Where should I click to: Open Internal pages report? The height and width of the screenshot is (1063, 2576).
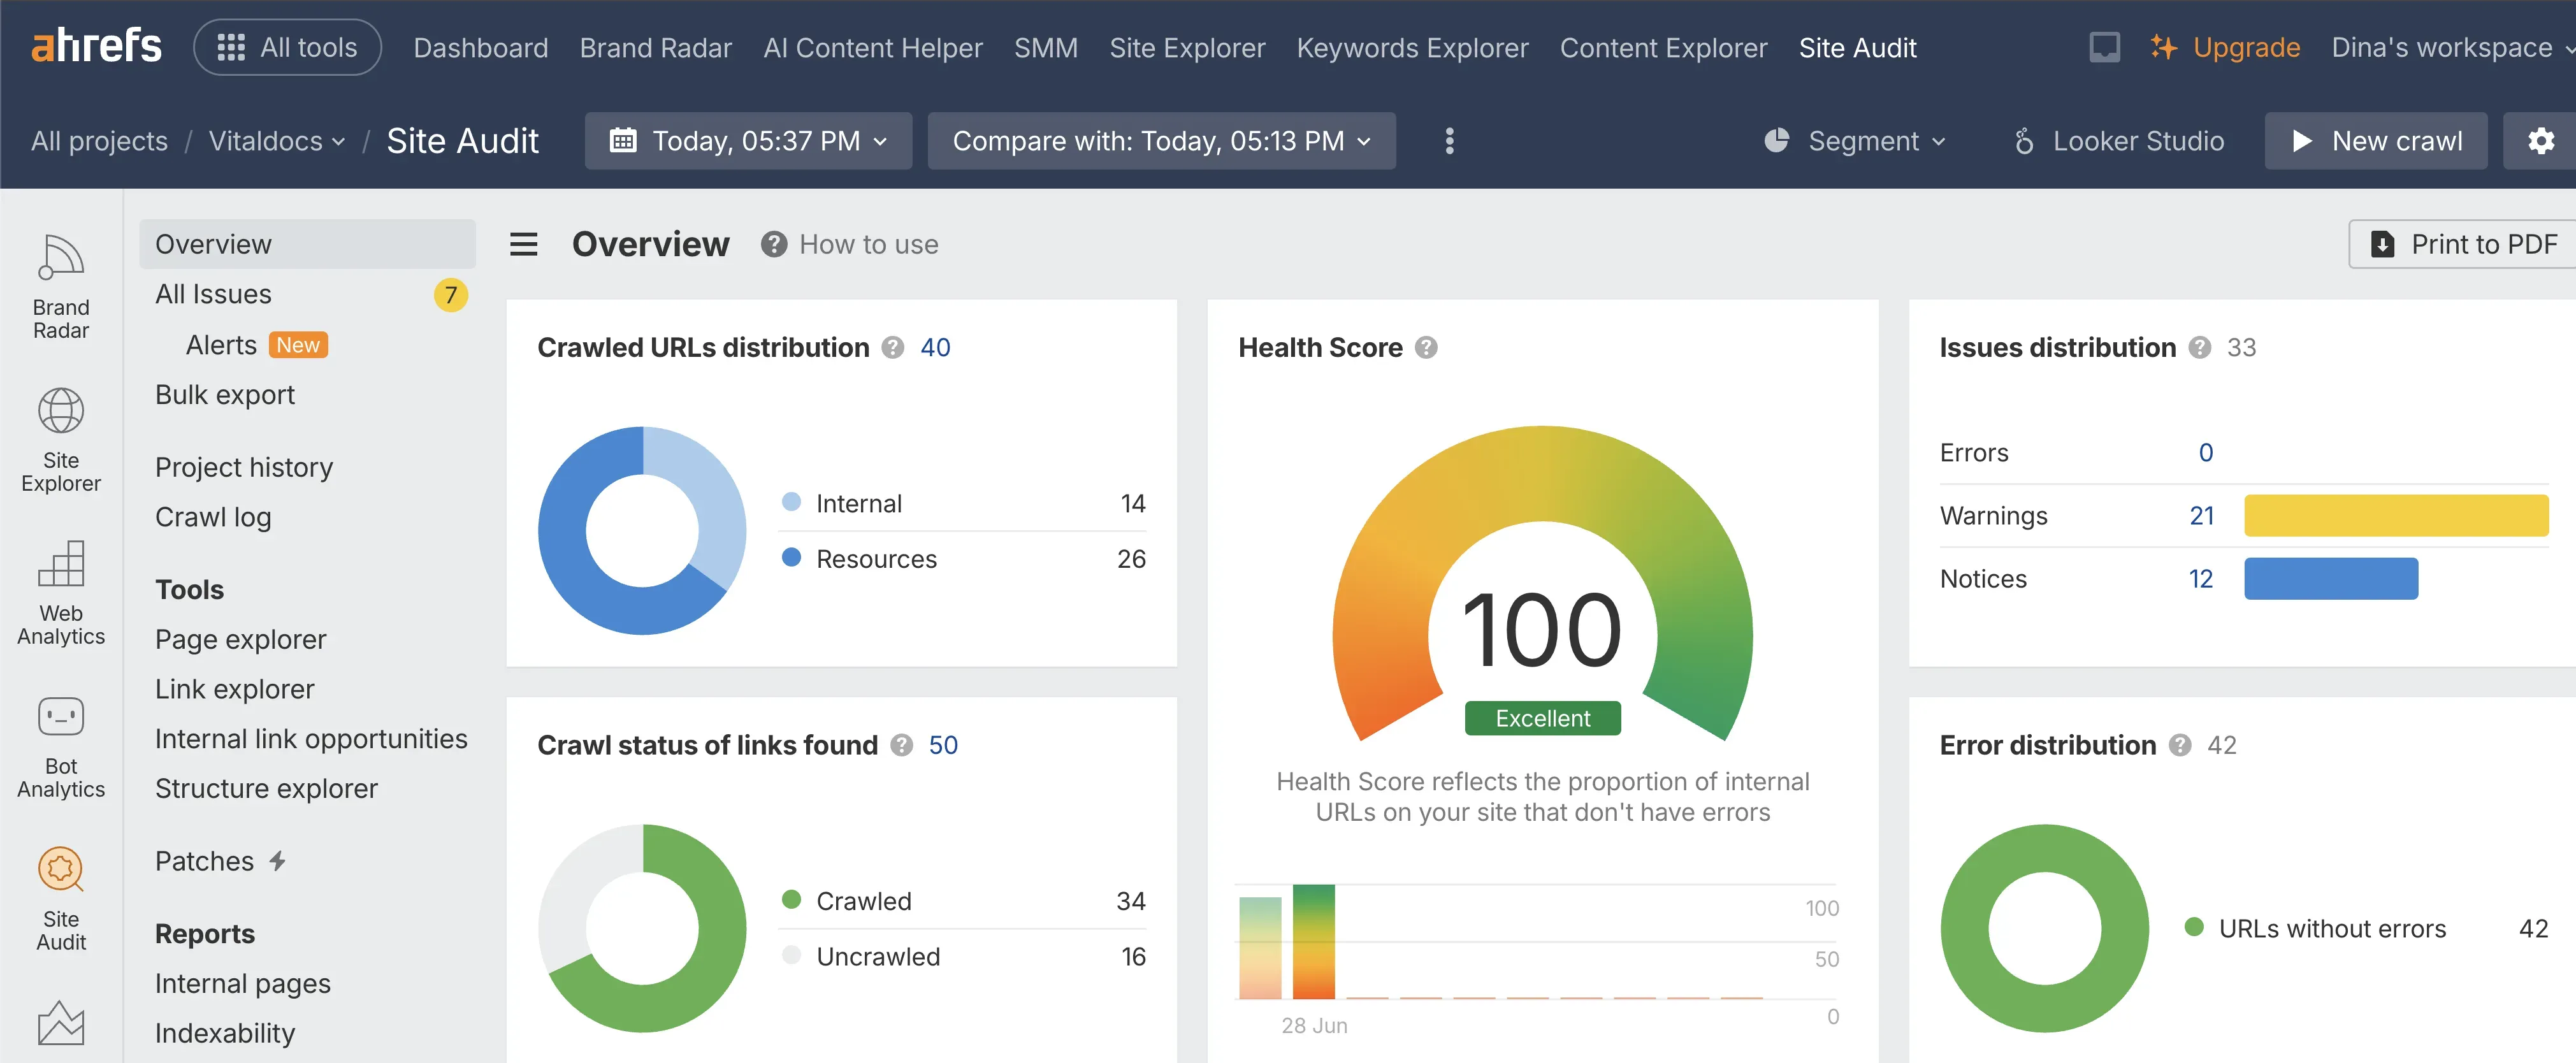[x=242, y=984]
